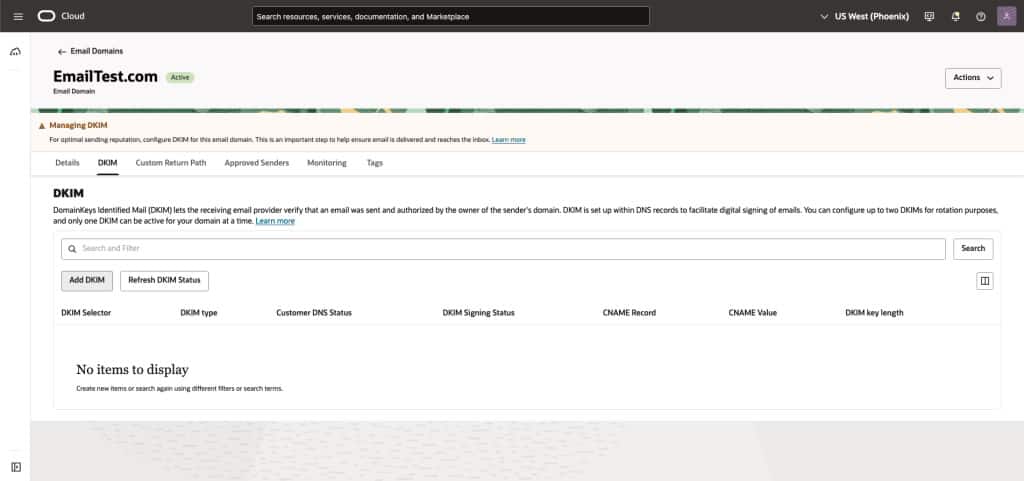Switch to the Monitoring tab
This screenshot has height=481, width=1024.
(327, 163)
